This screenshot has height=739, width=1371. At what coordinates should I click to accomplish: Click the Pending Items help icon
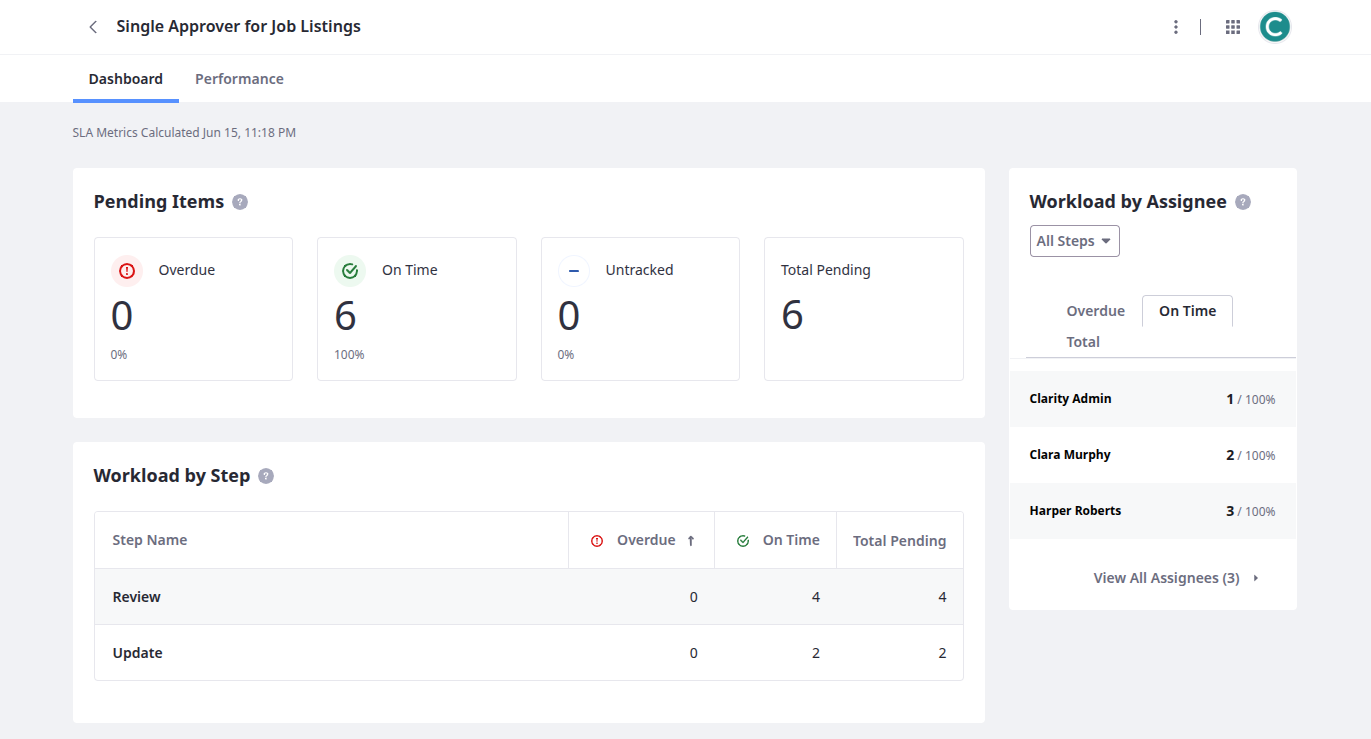coord(240,202)
